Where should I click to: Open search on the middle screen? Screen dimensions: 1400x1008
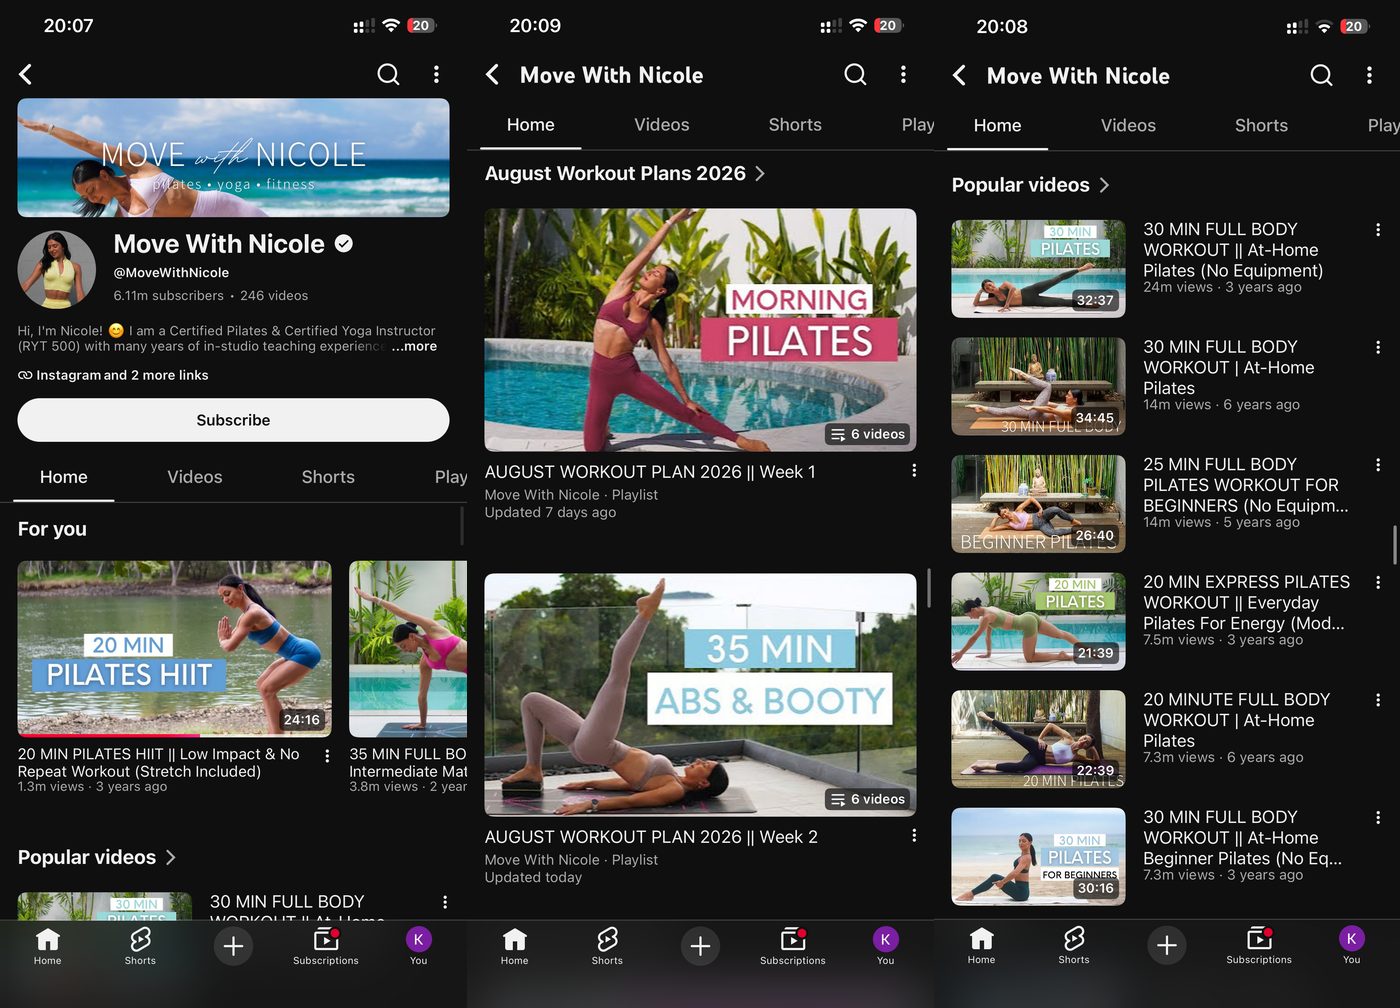(855, 74)
